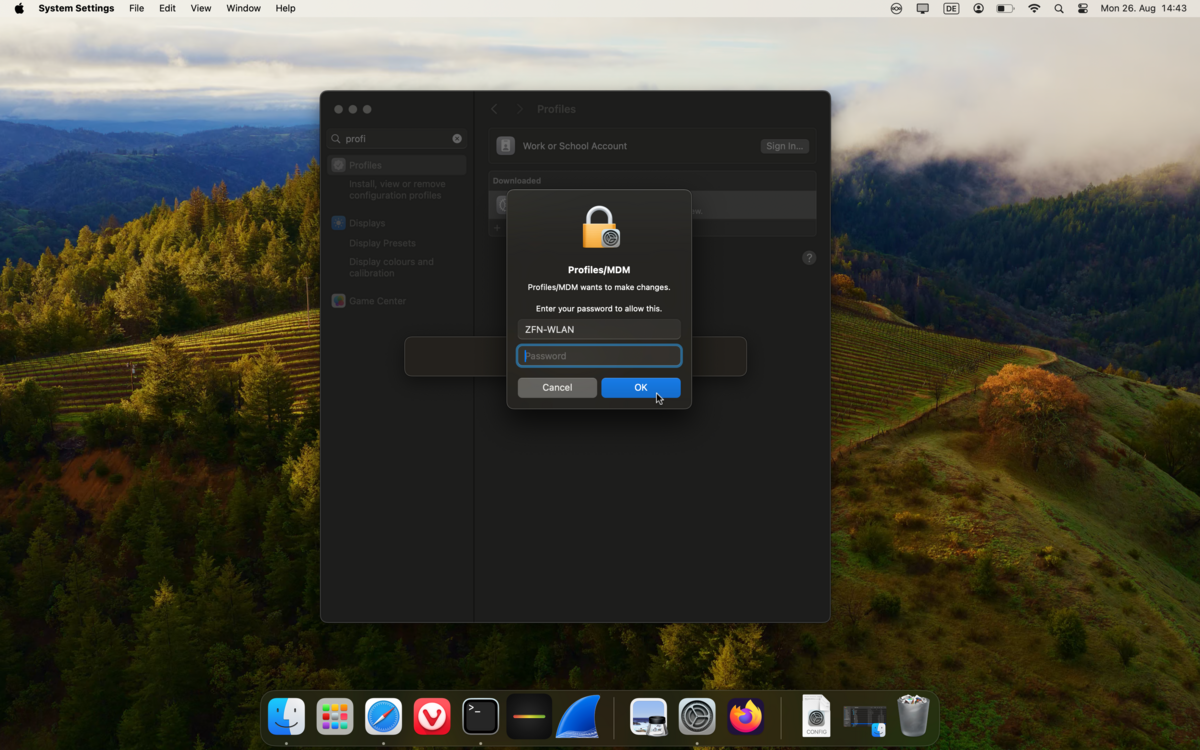Click the ZFN-WLAN username field
This screenshot has width=1200, height=750.
tap(599, 329)
